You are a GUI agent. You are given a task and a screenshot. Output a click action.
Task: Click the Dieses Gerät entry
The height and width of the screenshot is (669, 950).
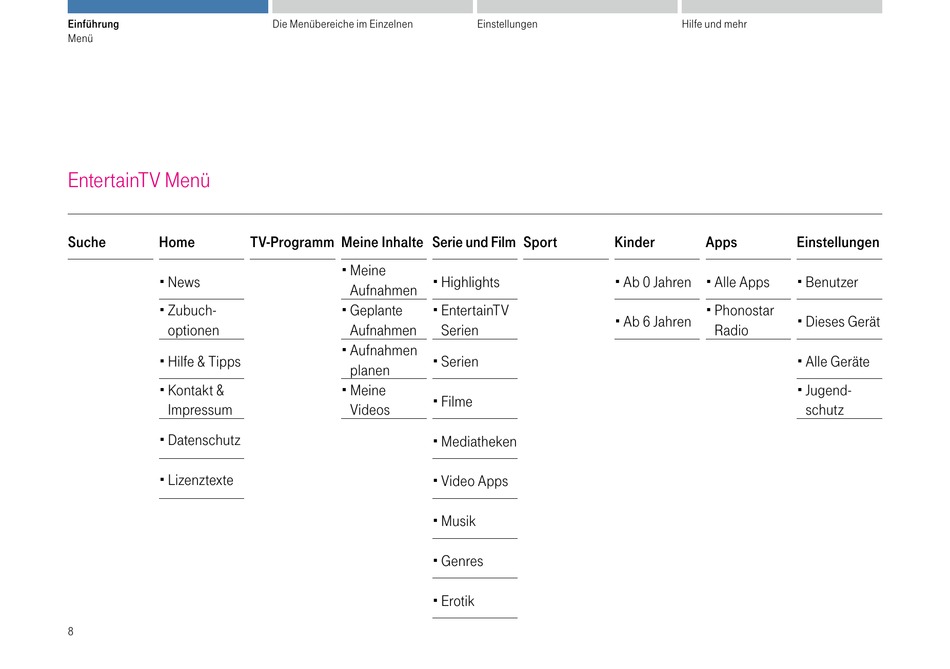(842, 322)
